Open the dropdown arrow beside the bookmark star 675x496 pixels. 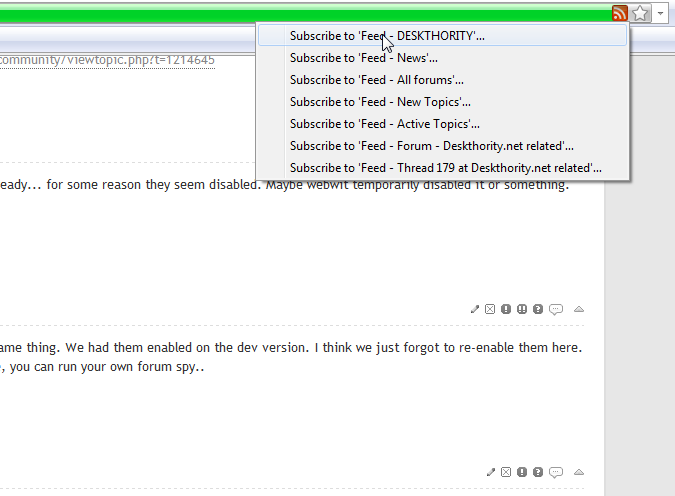661,13
